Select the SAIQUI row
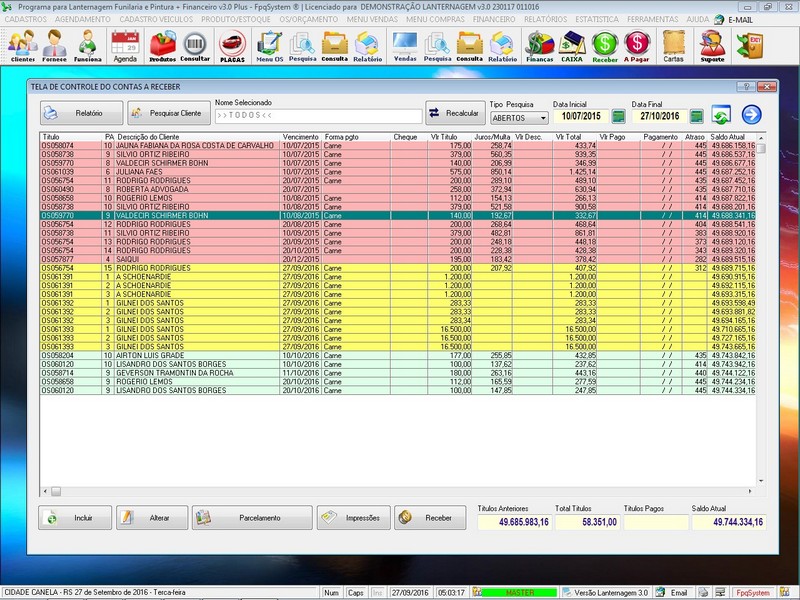The height and width of the screenshot is (600, 800). [x=397, y=259]
